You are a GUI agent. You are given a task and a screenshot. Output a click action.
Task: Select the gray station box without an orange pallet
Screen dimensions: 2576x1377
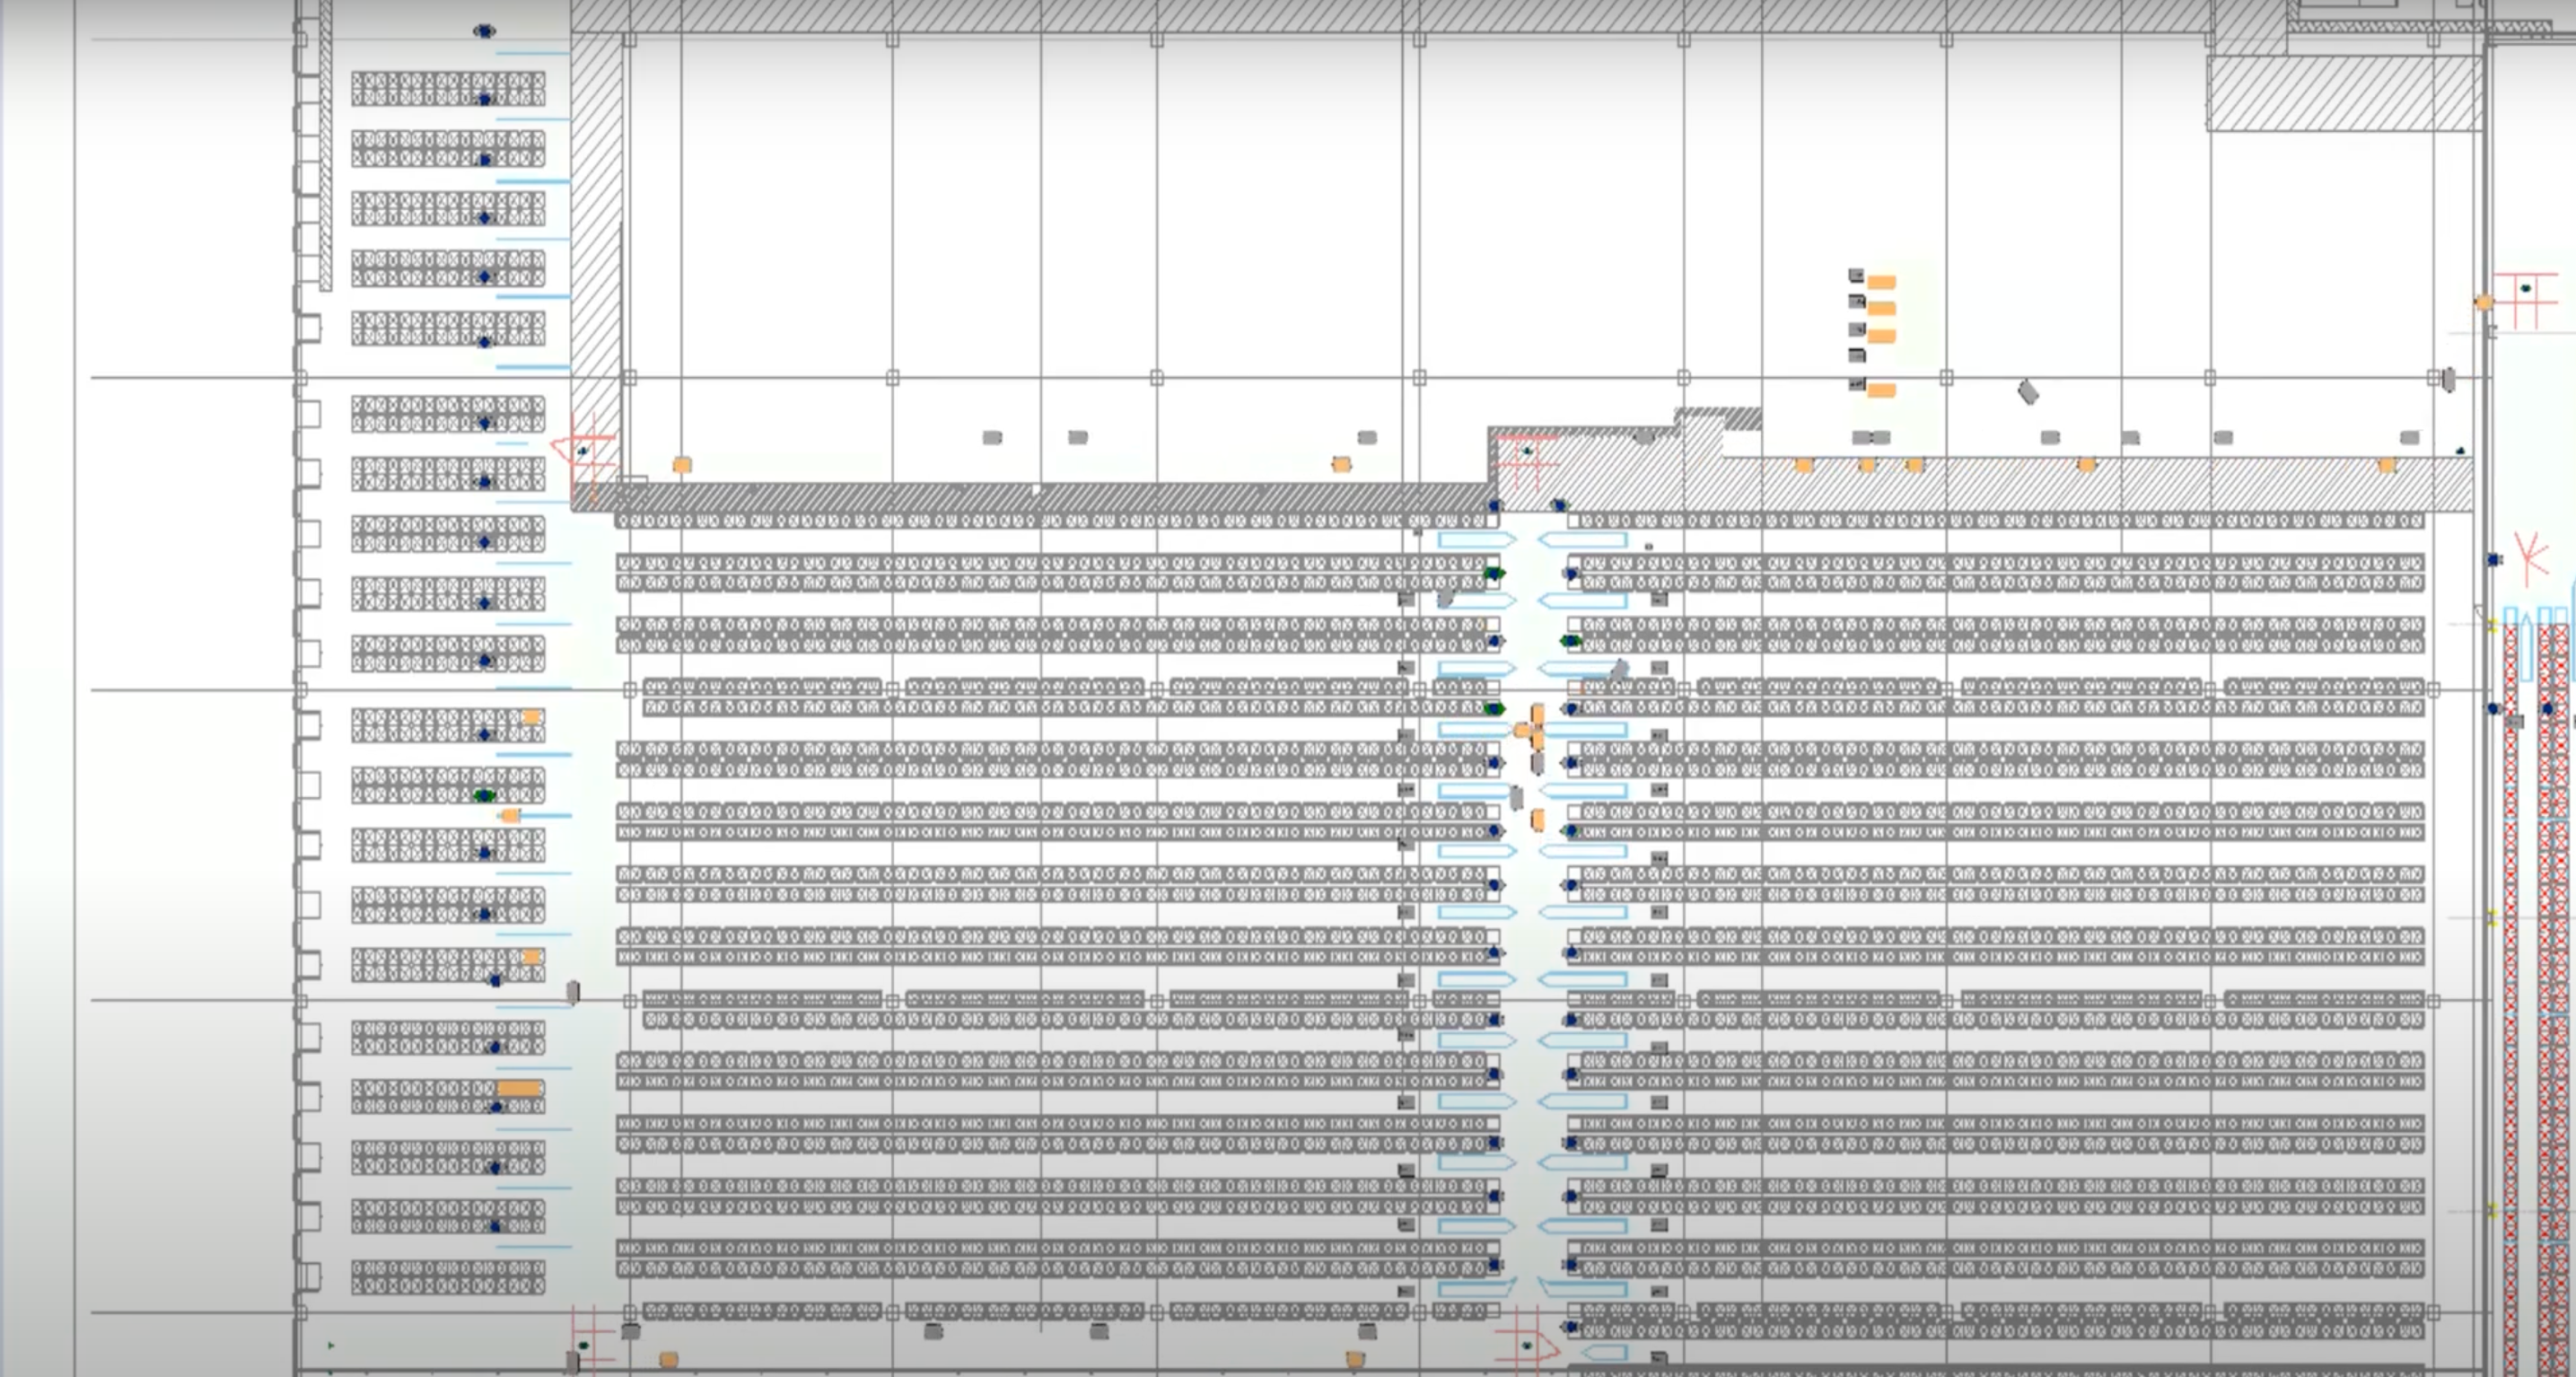coord(1857,355)
